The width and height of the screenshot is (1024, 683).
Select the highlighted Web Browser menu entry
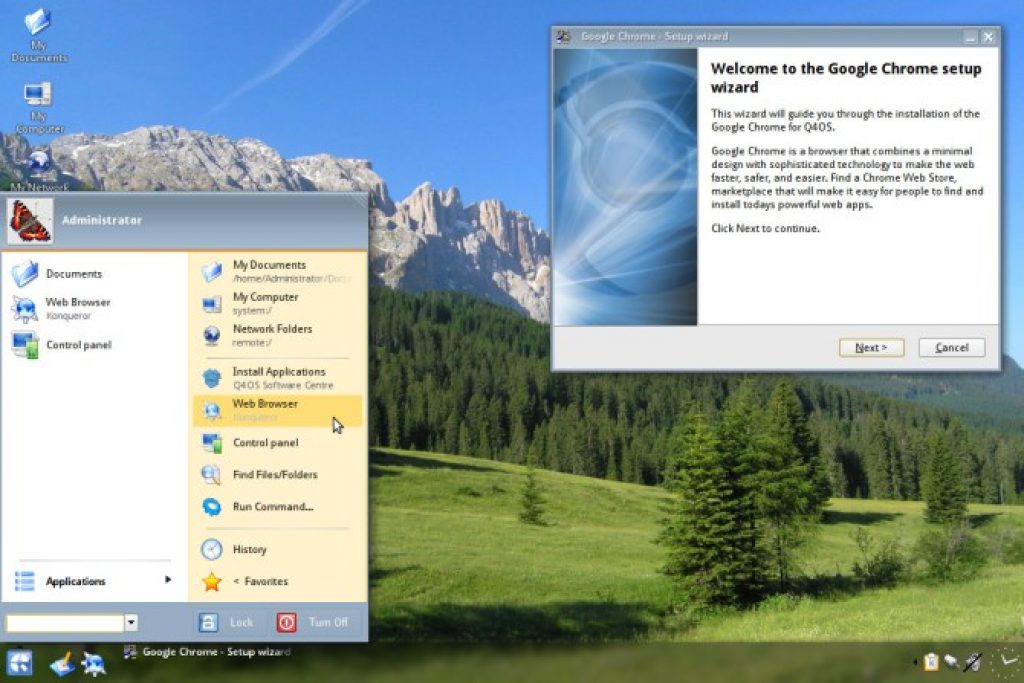click(x=278, y=410)
